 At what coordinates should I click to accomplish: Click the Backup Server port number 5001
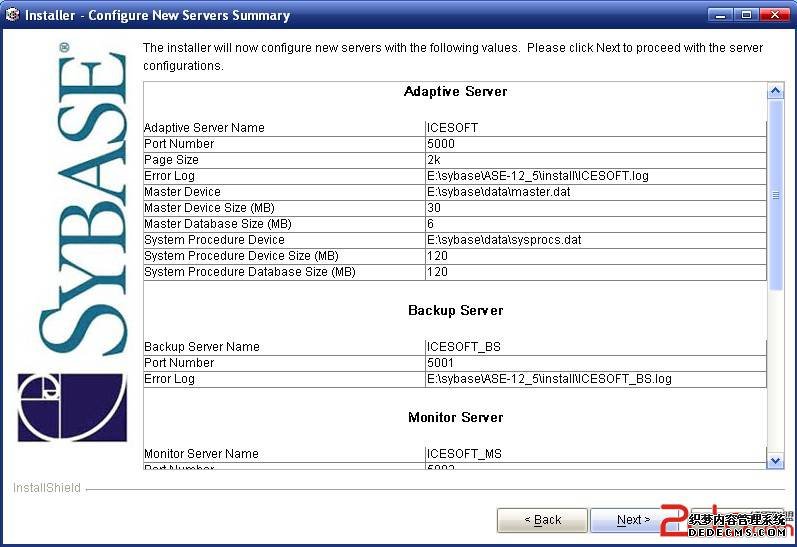[x=441, y=363]
